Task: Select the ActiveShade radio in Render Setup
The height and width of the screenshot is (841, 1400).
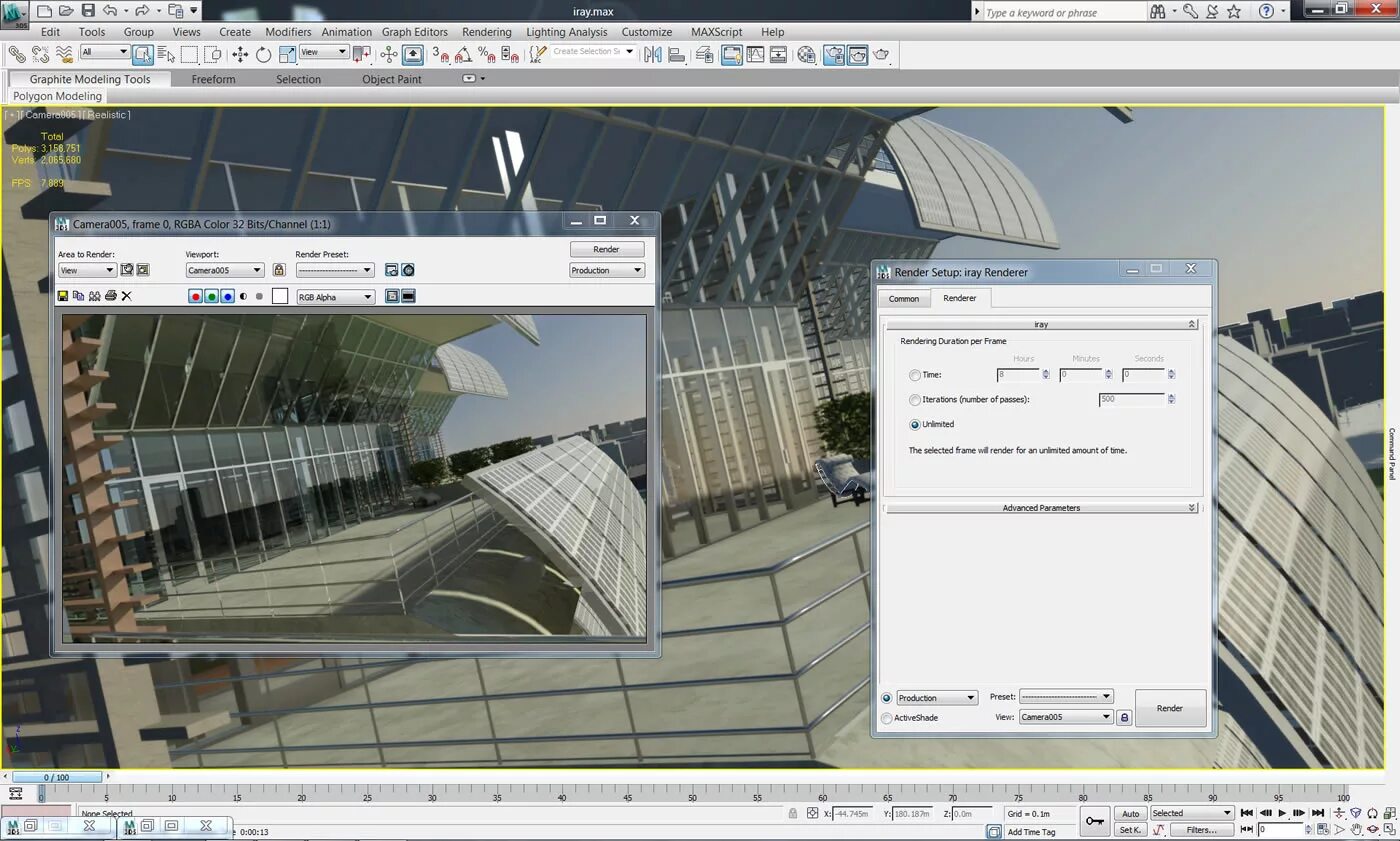Action: pos(887,718)
